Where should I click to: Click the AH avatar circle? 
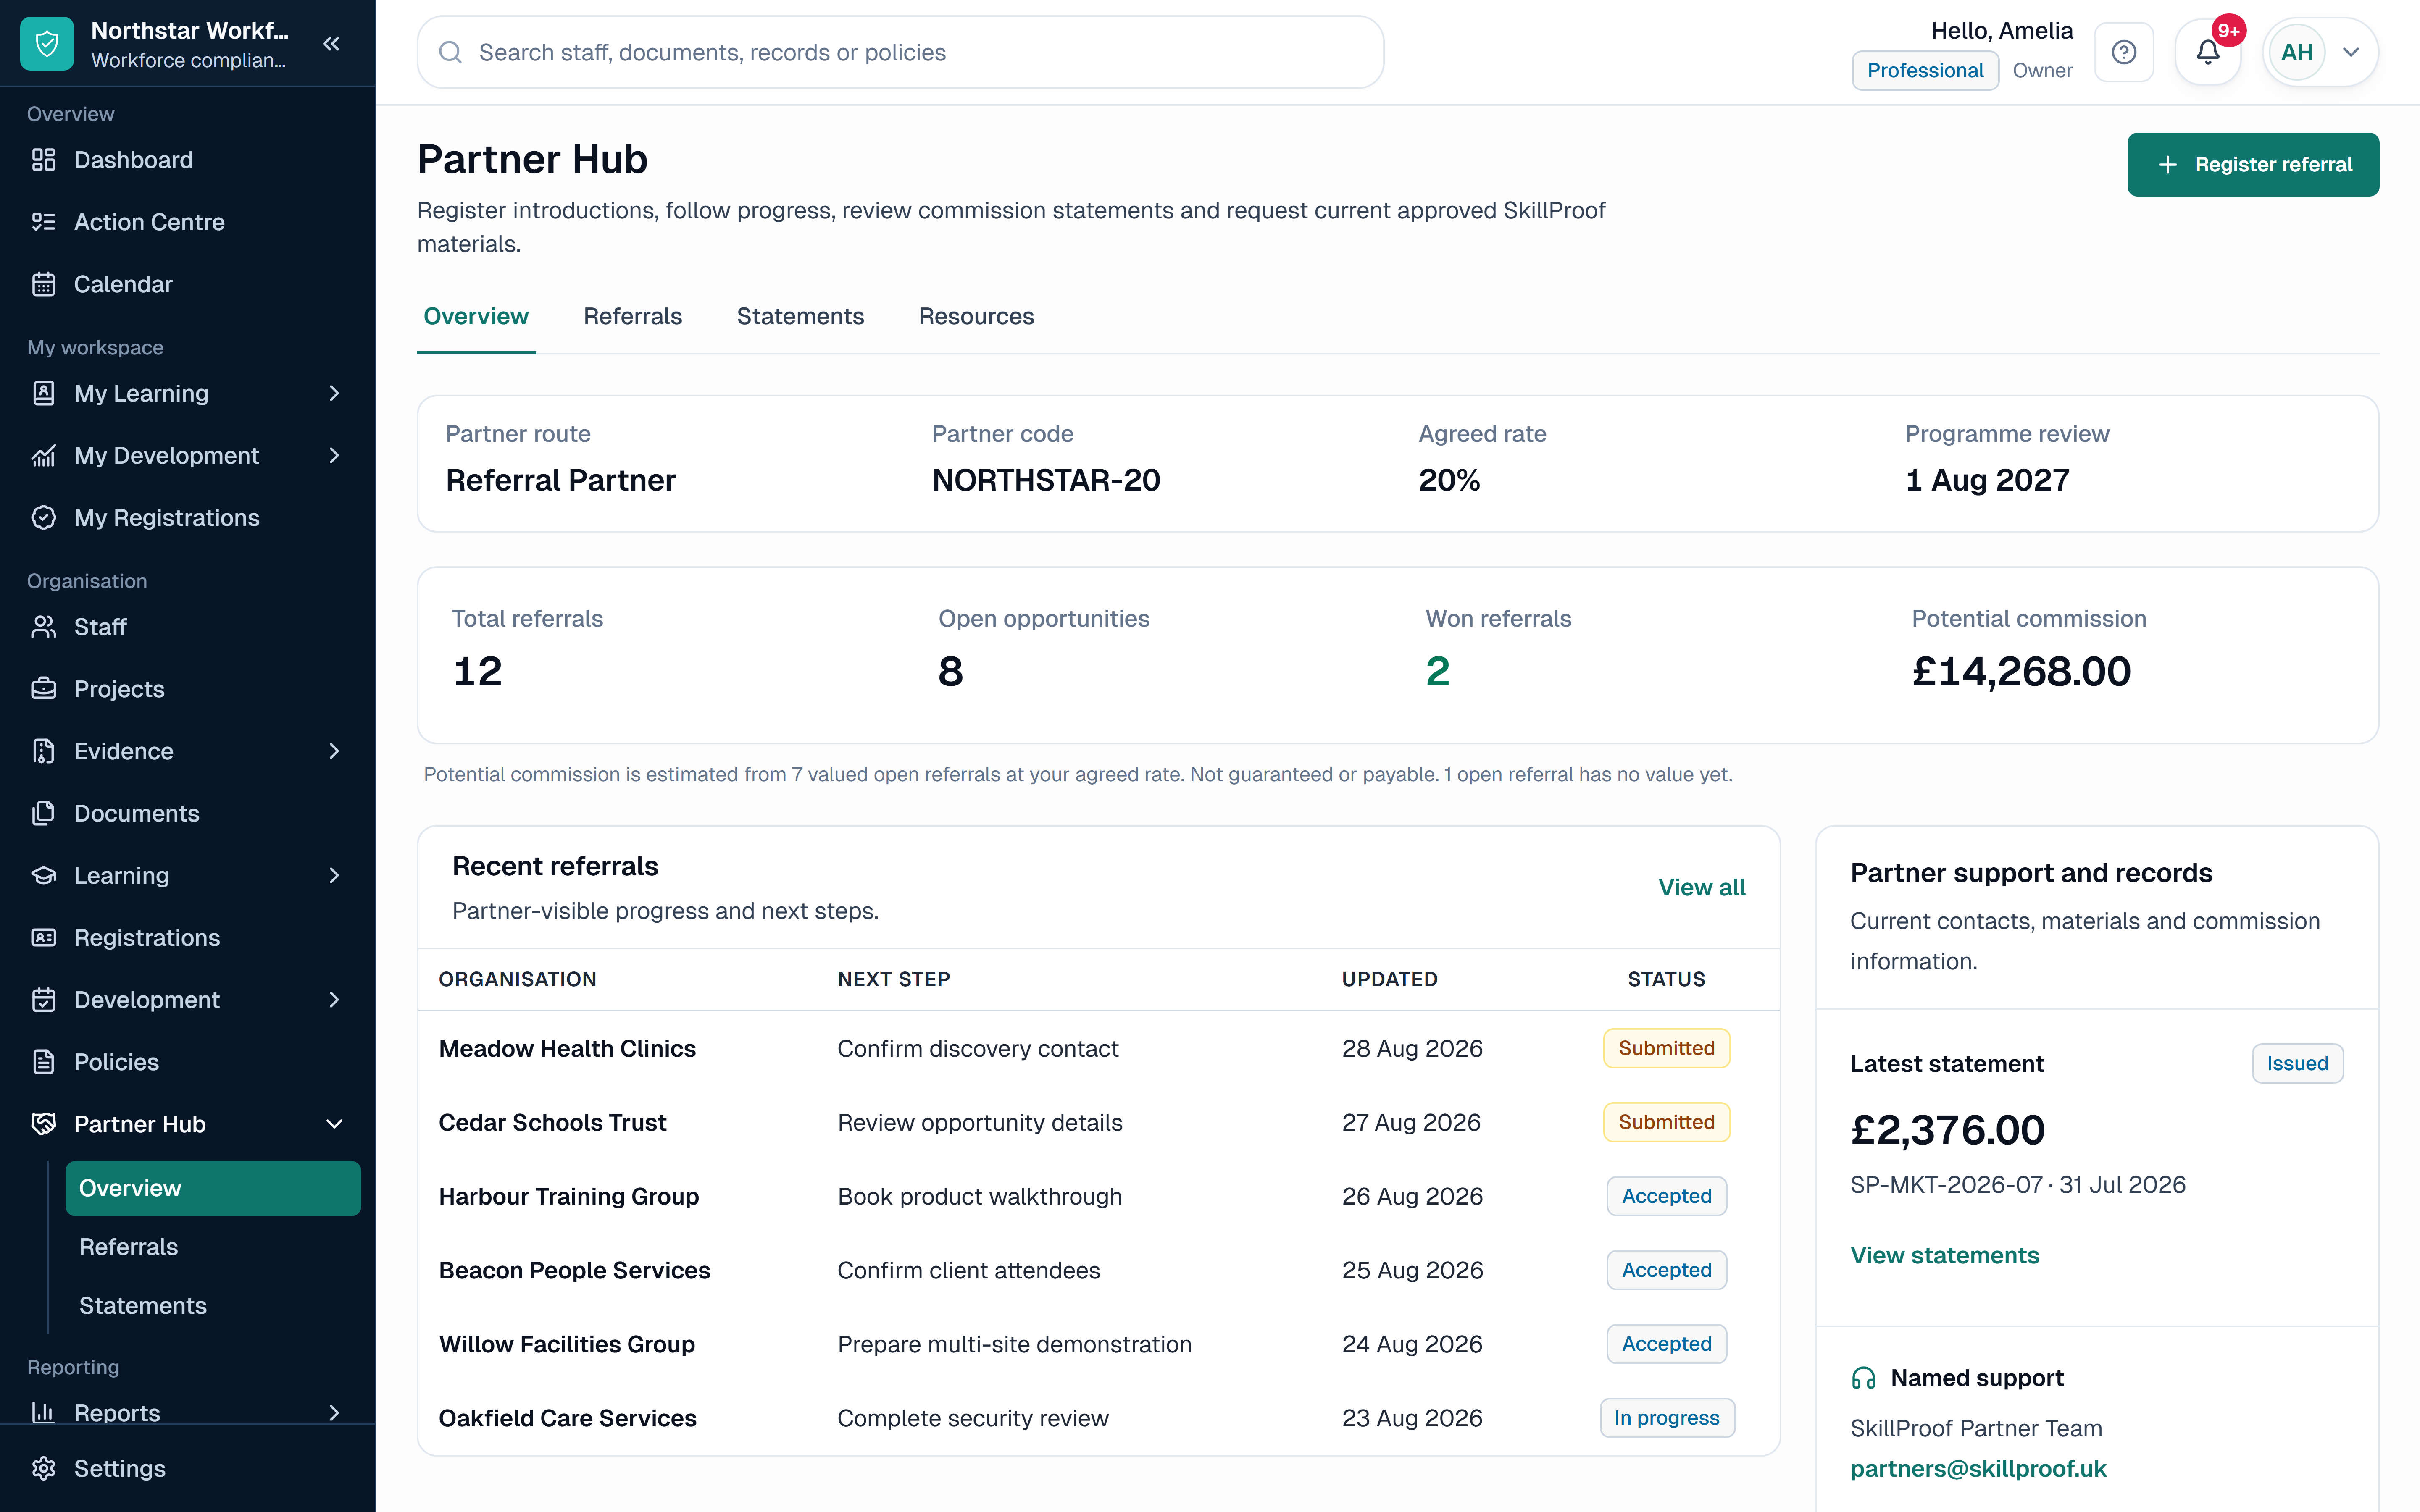click(2297, 52)
